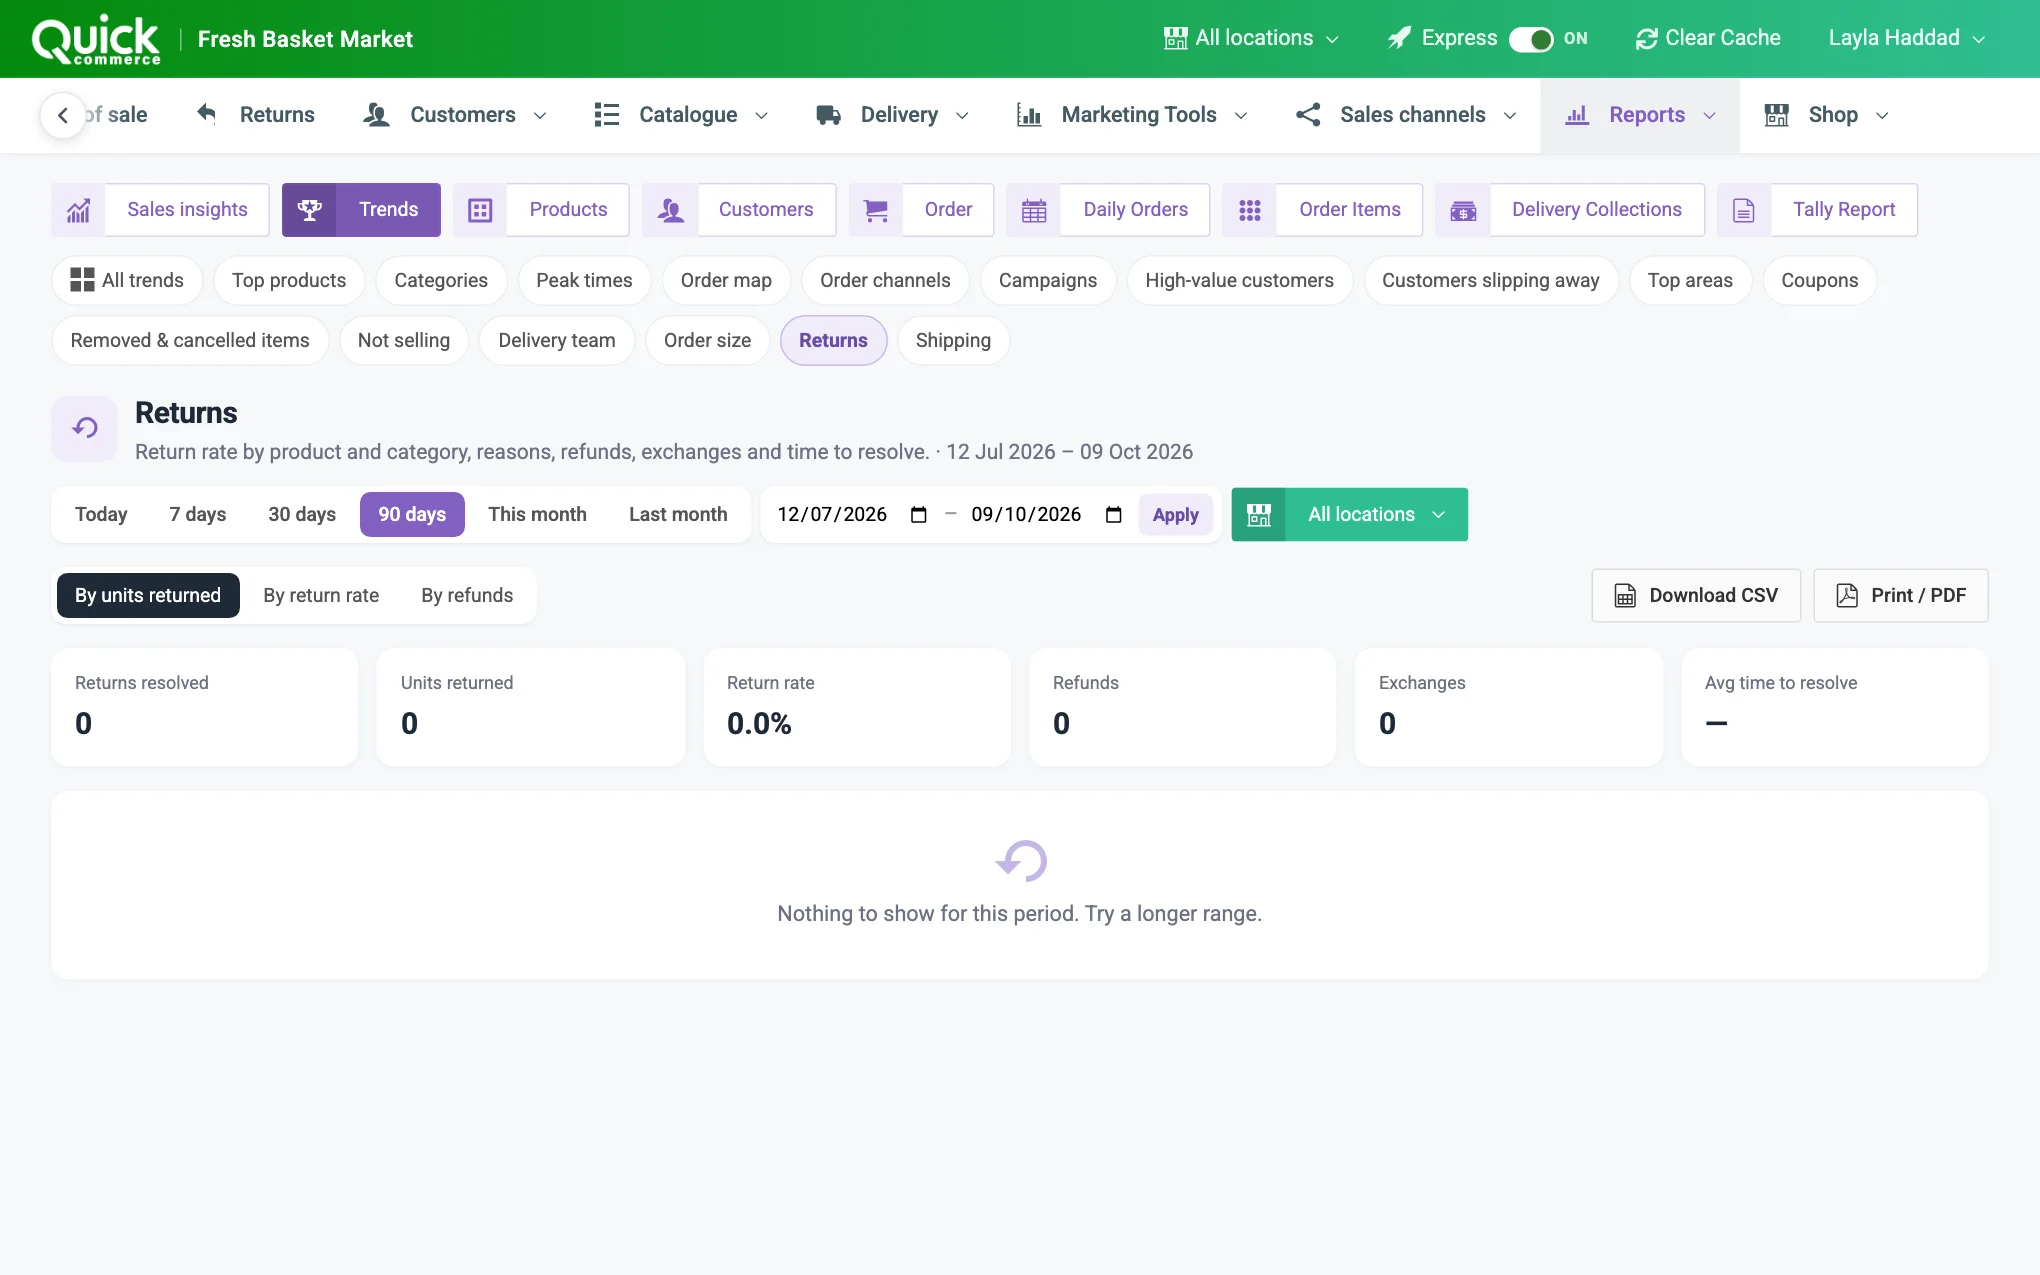Image resolution: width=2040 pixels, height=1275 pixels.
Task: Click the Customers report person icon
Action: [670, 210]
